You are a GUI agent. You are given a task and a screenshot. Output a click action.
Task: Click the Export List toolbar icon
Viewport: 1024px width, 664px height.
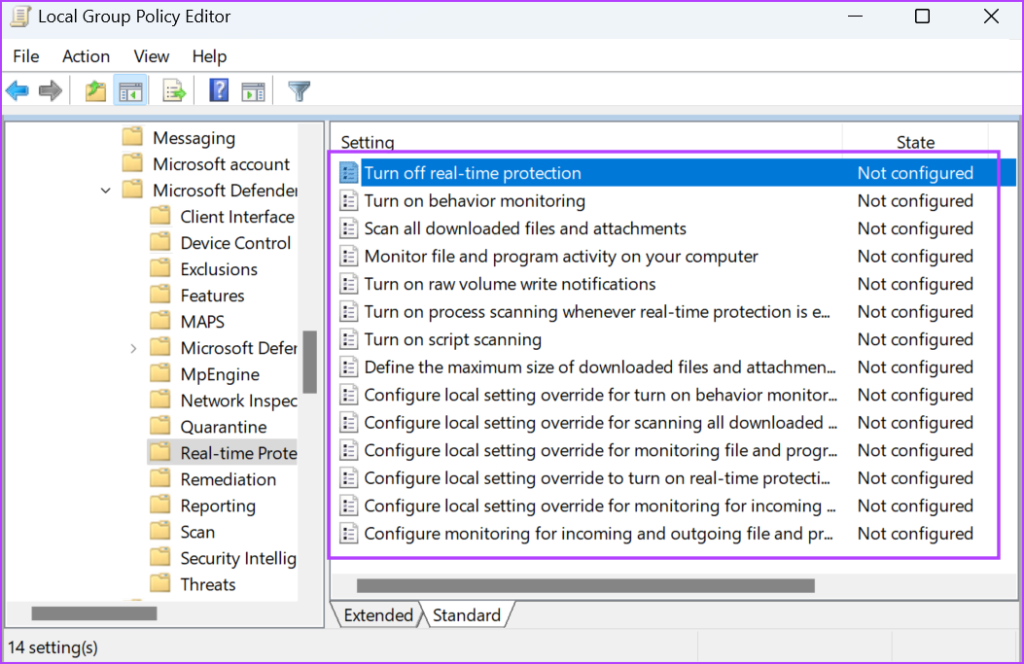point(174,91)
